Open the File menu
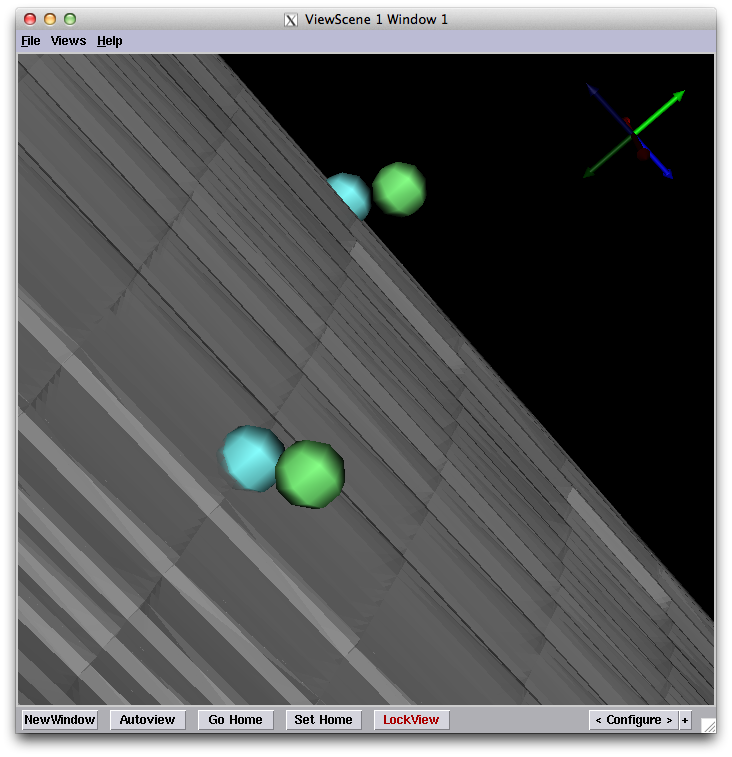The image size is (732, 757). pyautogui.click(x=30, y=41)
